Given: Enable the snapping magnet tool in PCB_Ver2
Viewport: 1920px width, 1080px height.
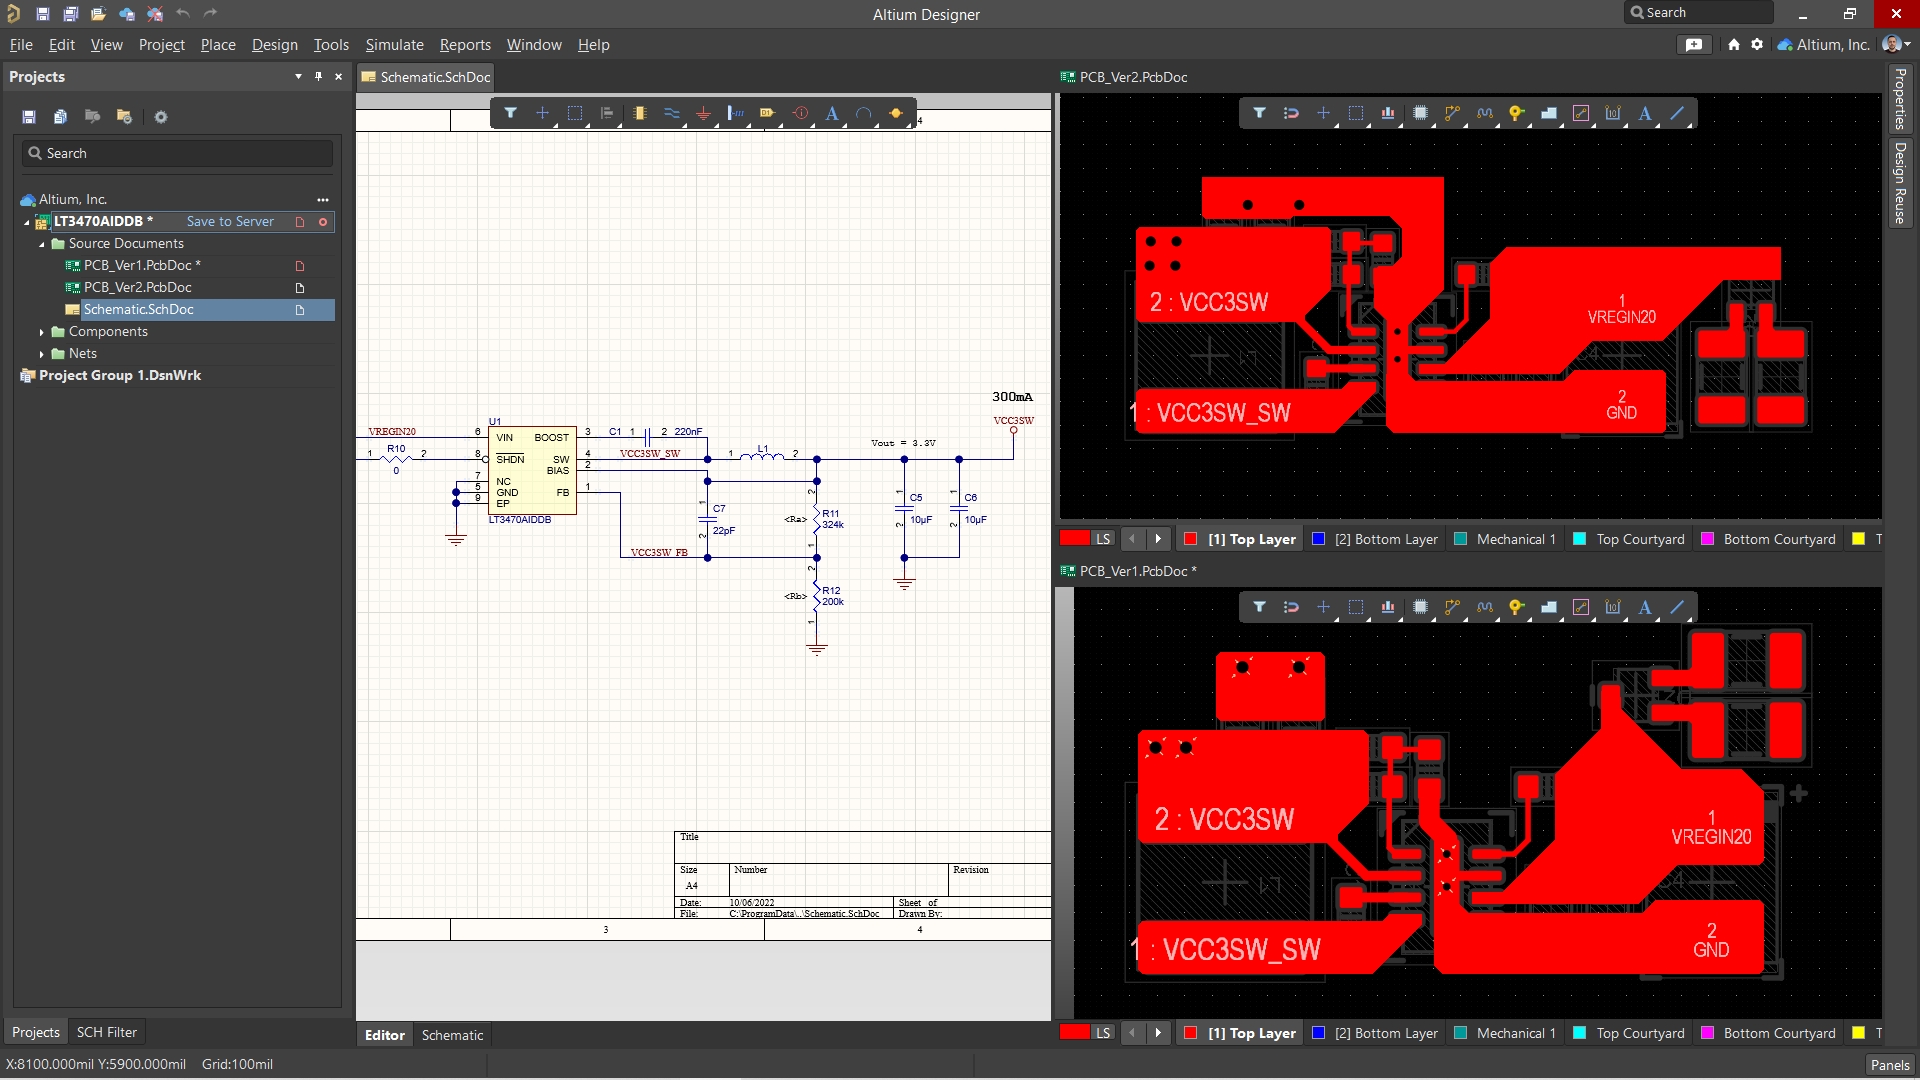Looking at the screenshot, I should 1291,113.
